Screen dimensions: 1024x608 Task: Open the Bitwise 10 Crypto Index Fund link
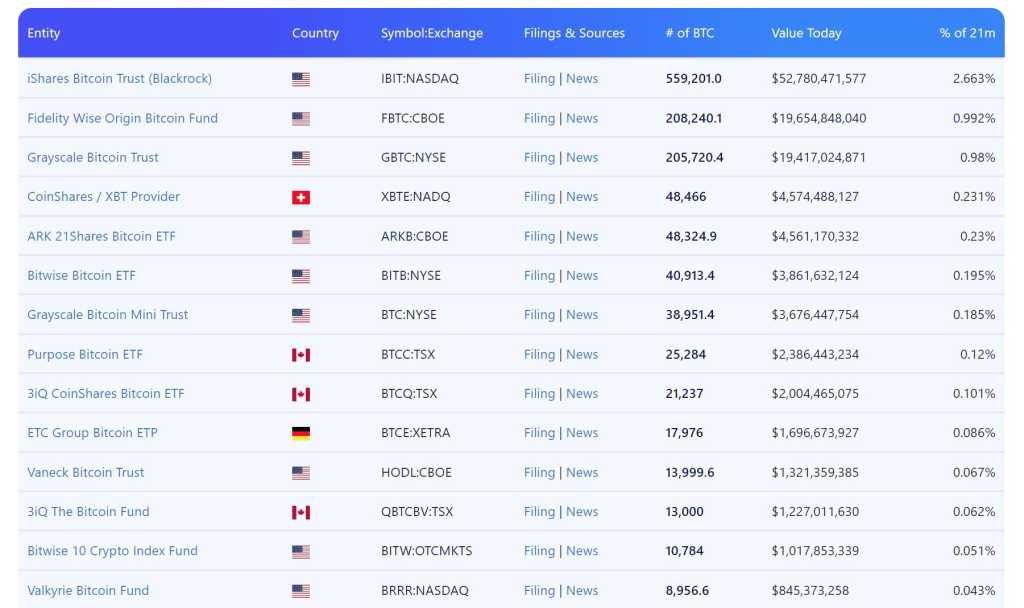coord(112,551)
